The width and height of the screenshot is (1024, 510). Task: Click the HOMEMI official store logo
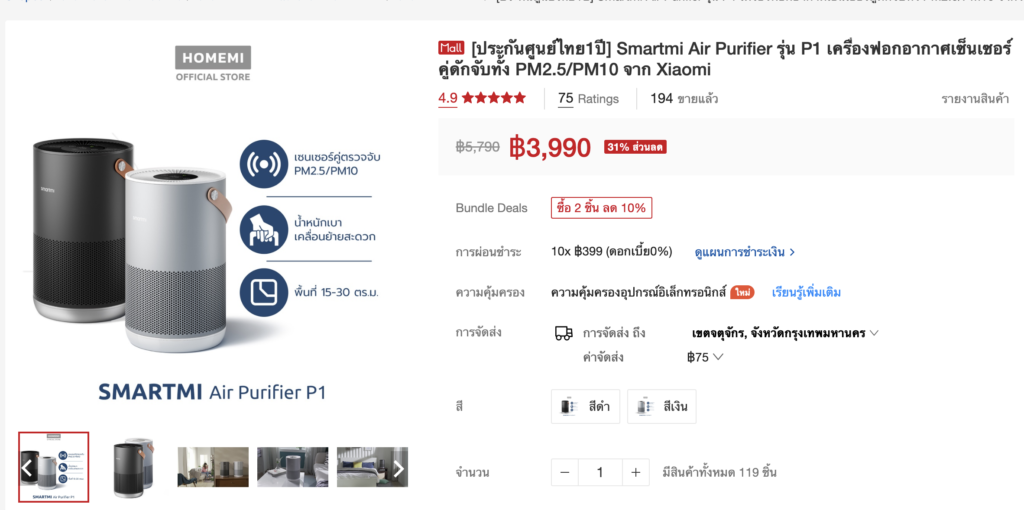click(213, 63)
